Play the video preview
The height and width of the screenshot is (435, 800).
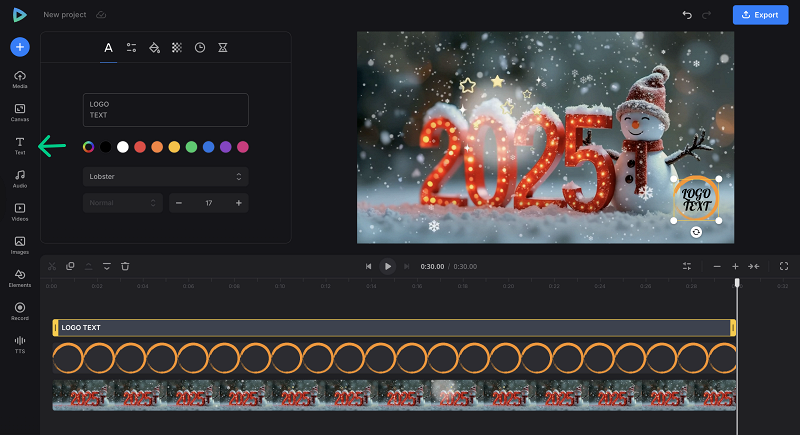tap(388, 266)
